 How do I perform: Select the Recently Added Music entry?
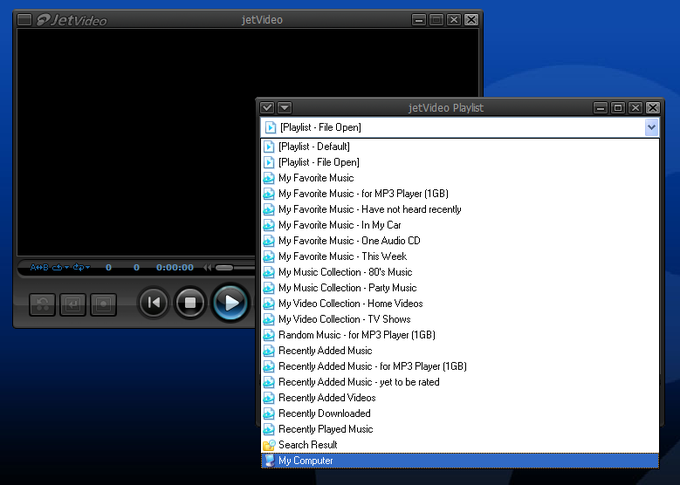point(460,351)
